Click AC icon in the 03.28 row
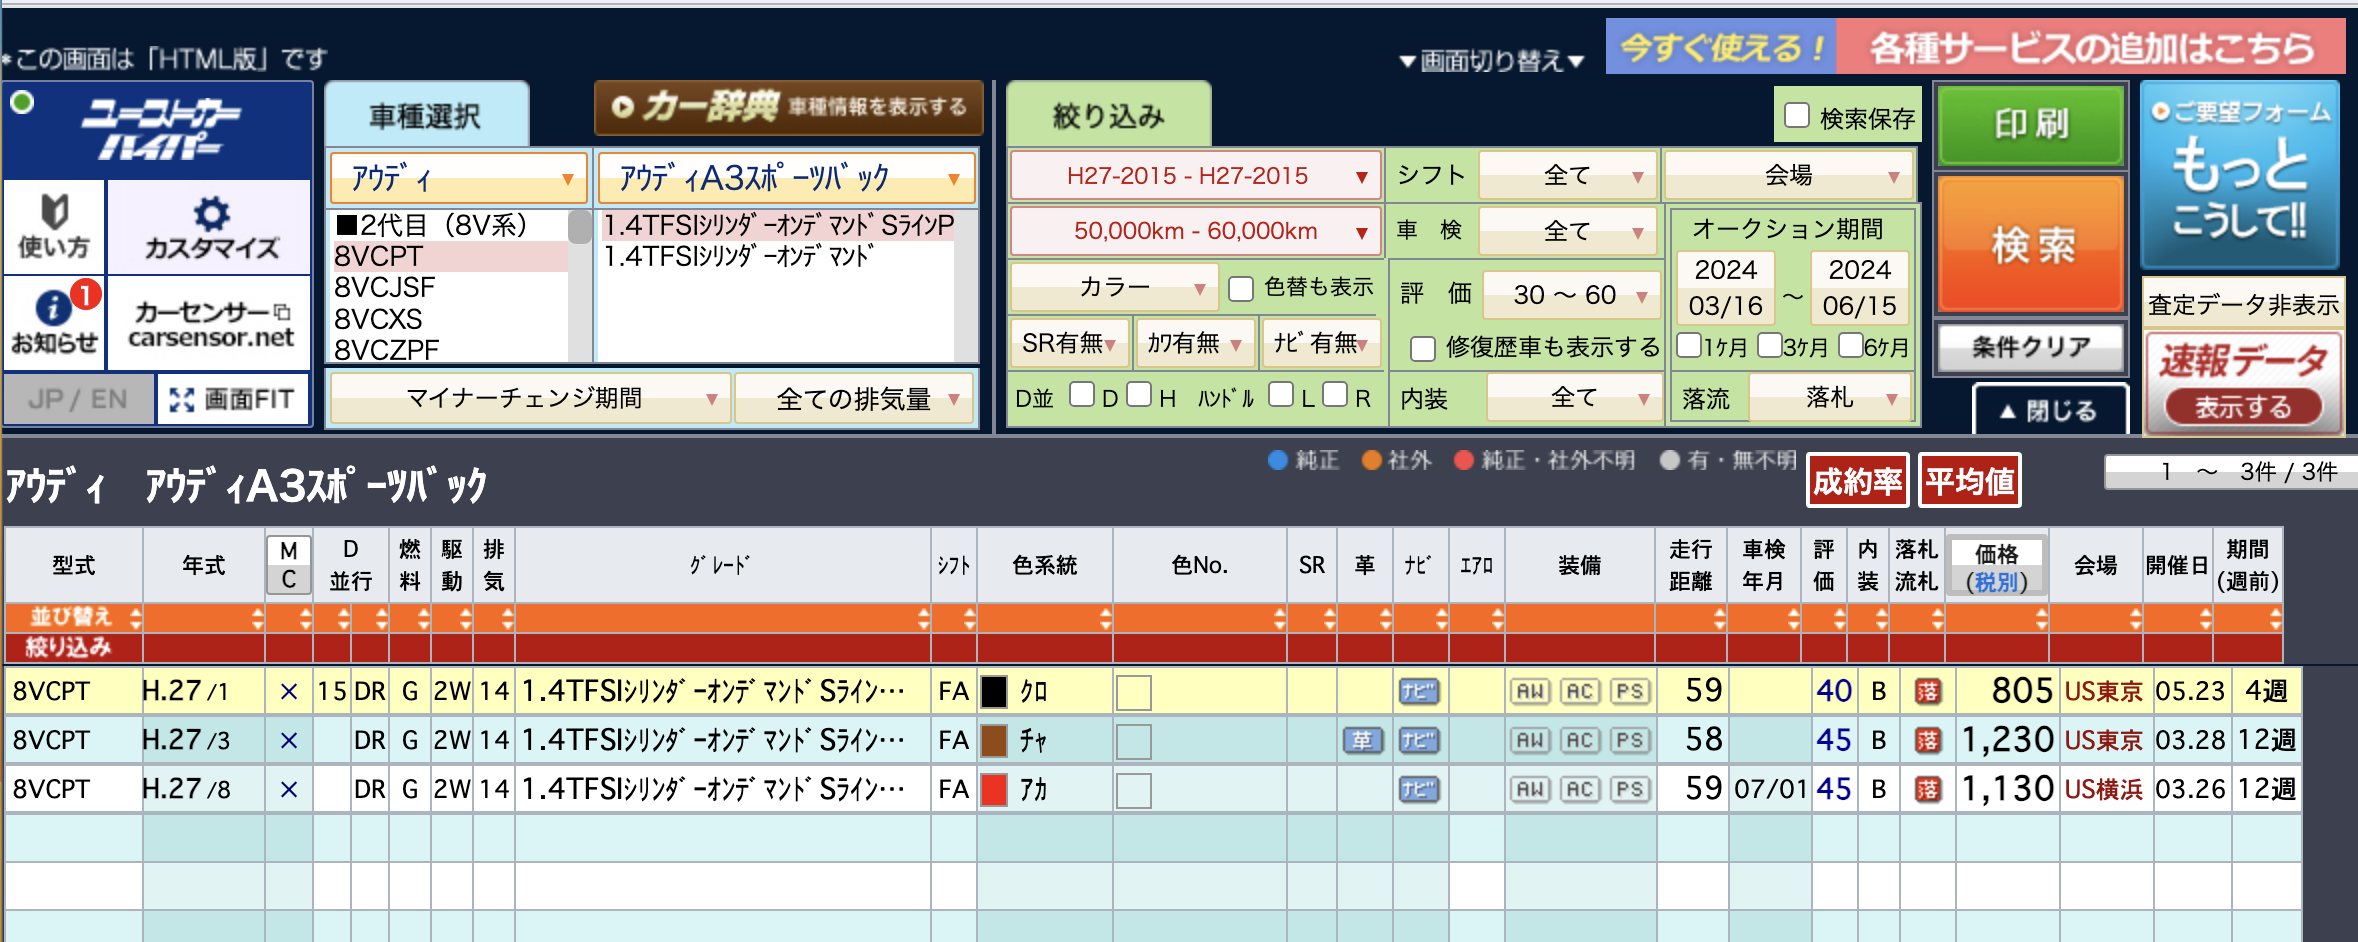Screen dimensions: 2358x942 1580,740
